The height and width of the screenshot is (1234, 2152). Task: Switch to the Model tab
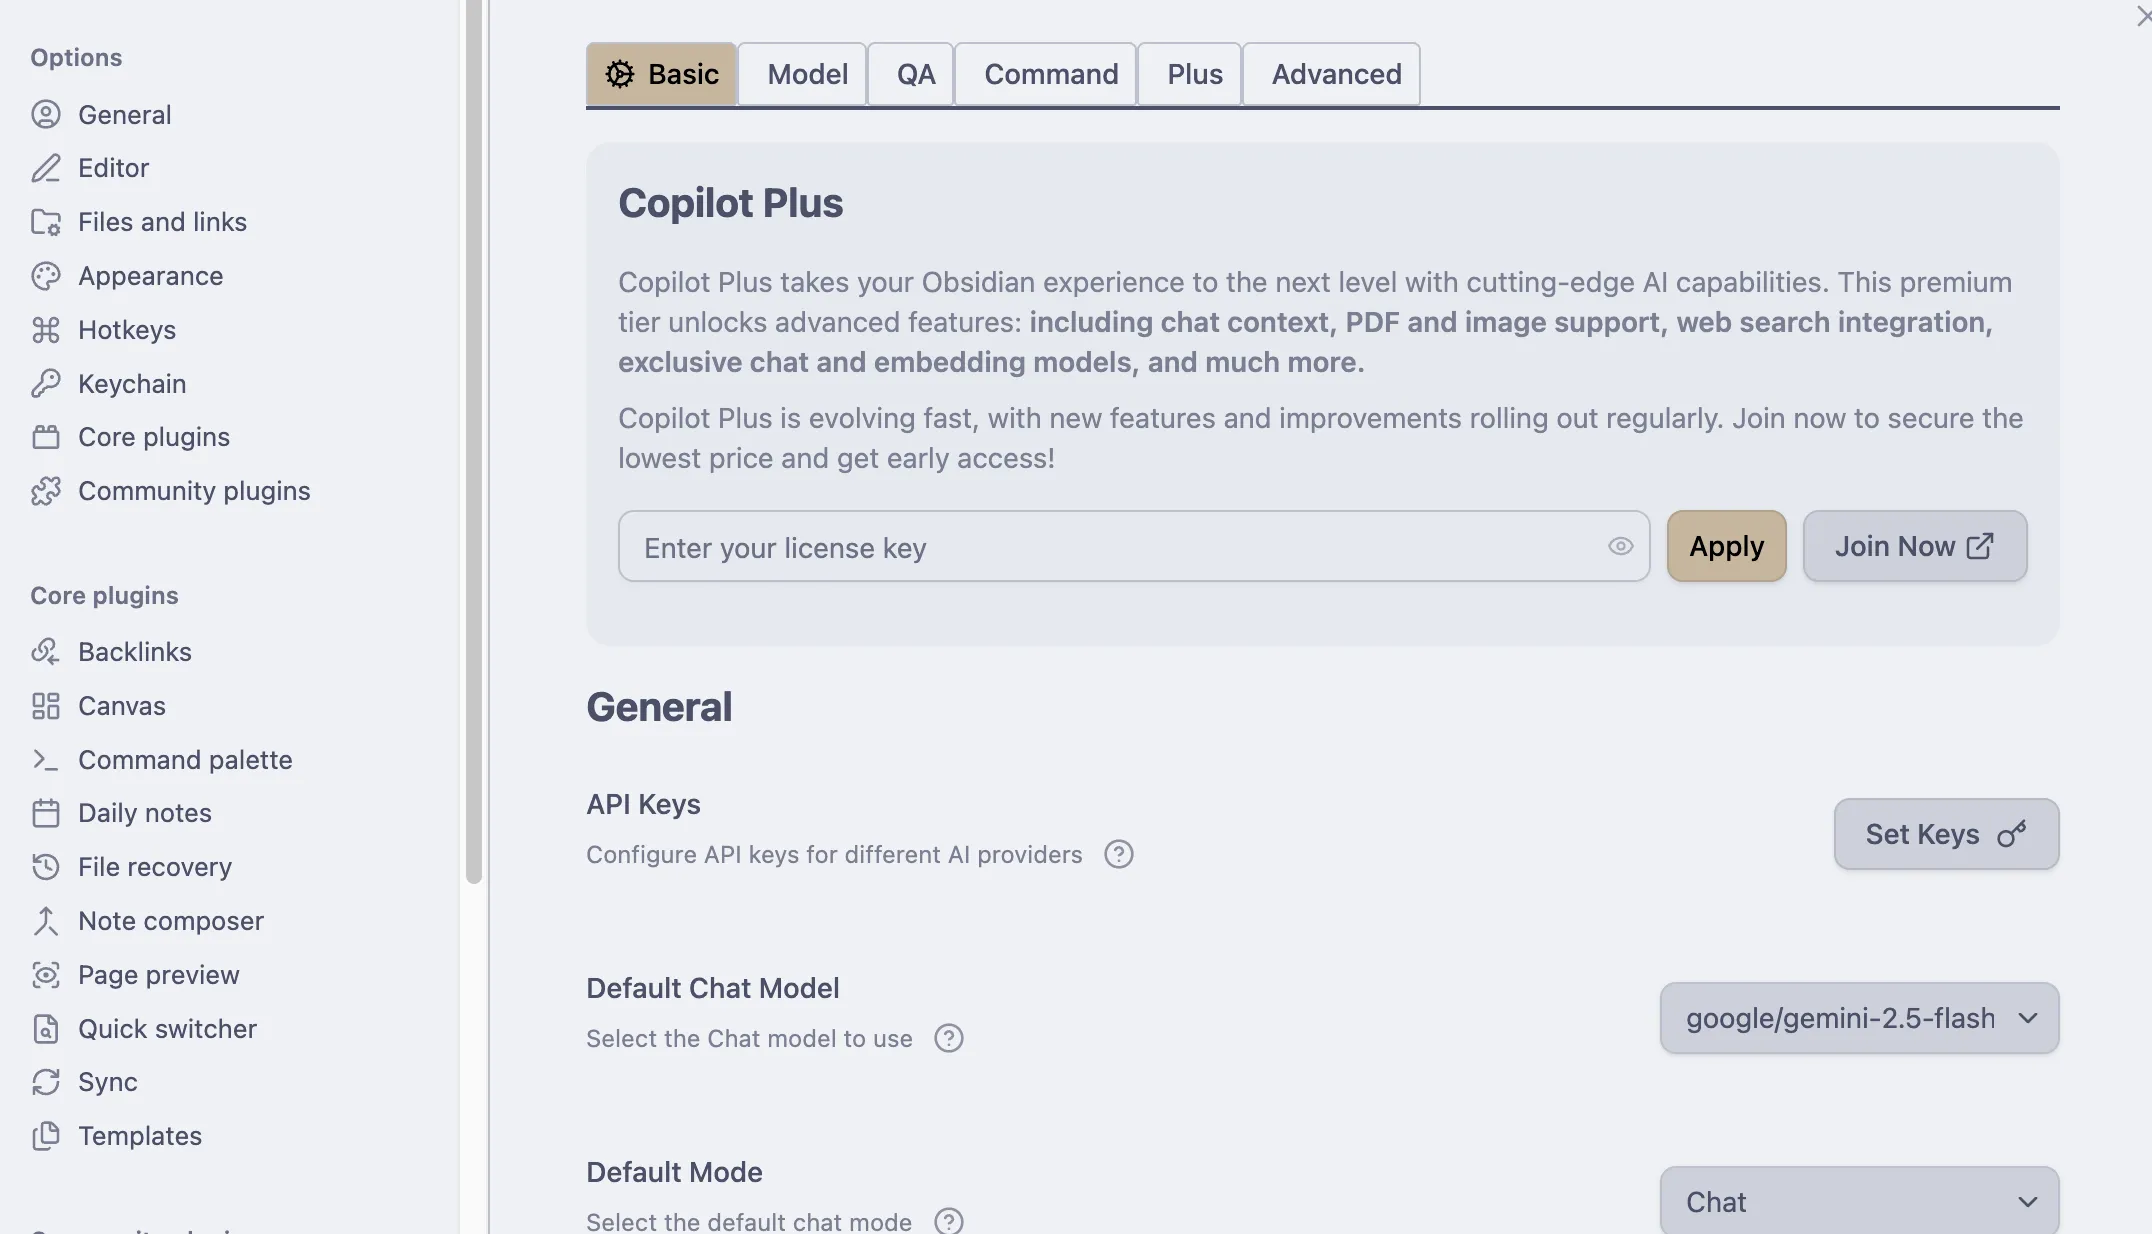pyautogui.click(x=807, y=74)
